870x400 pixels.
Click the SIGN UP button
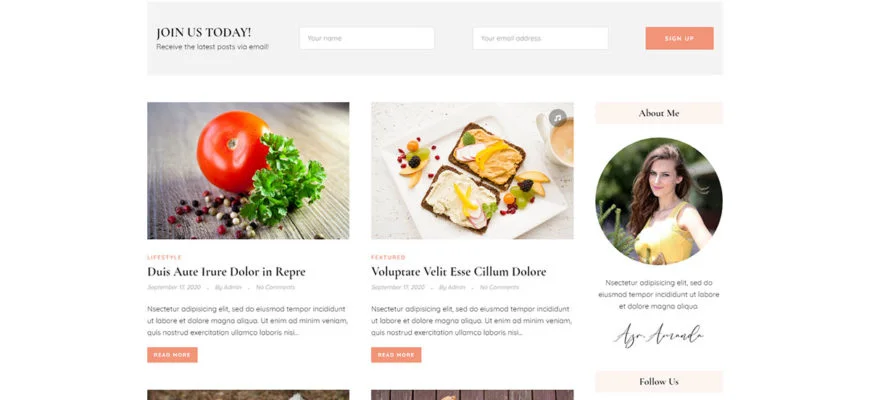(679, 38)
